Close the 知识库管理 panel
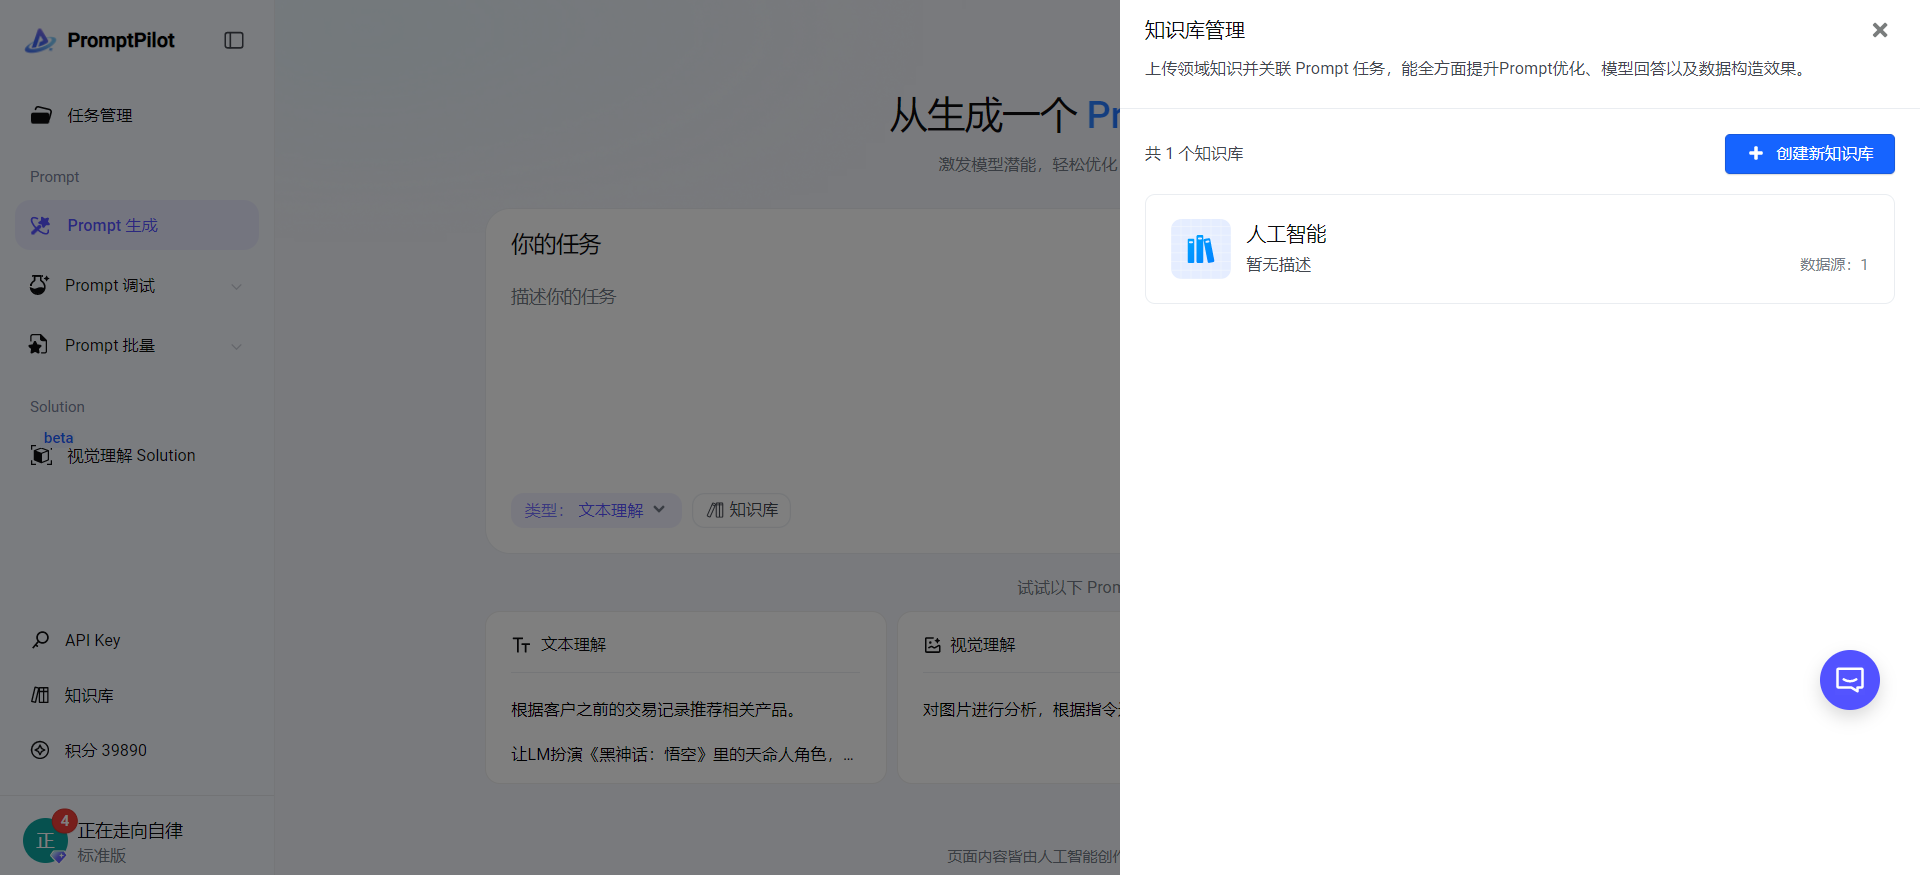Screen dimensions: 1920x875 click(1880, 30)
